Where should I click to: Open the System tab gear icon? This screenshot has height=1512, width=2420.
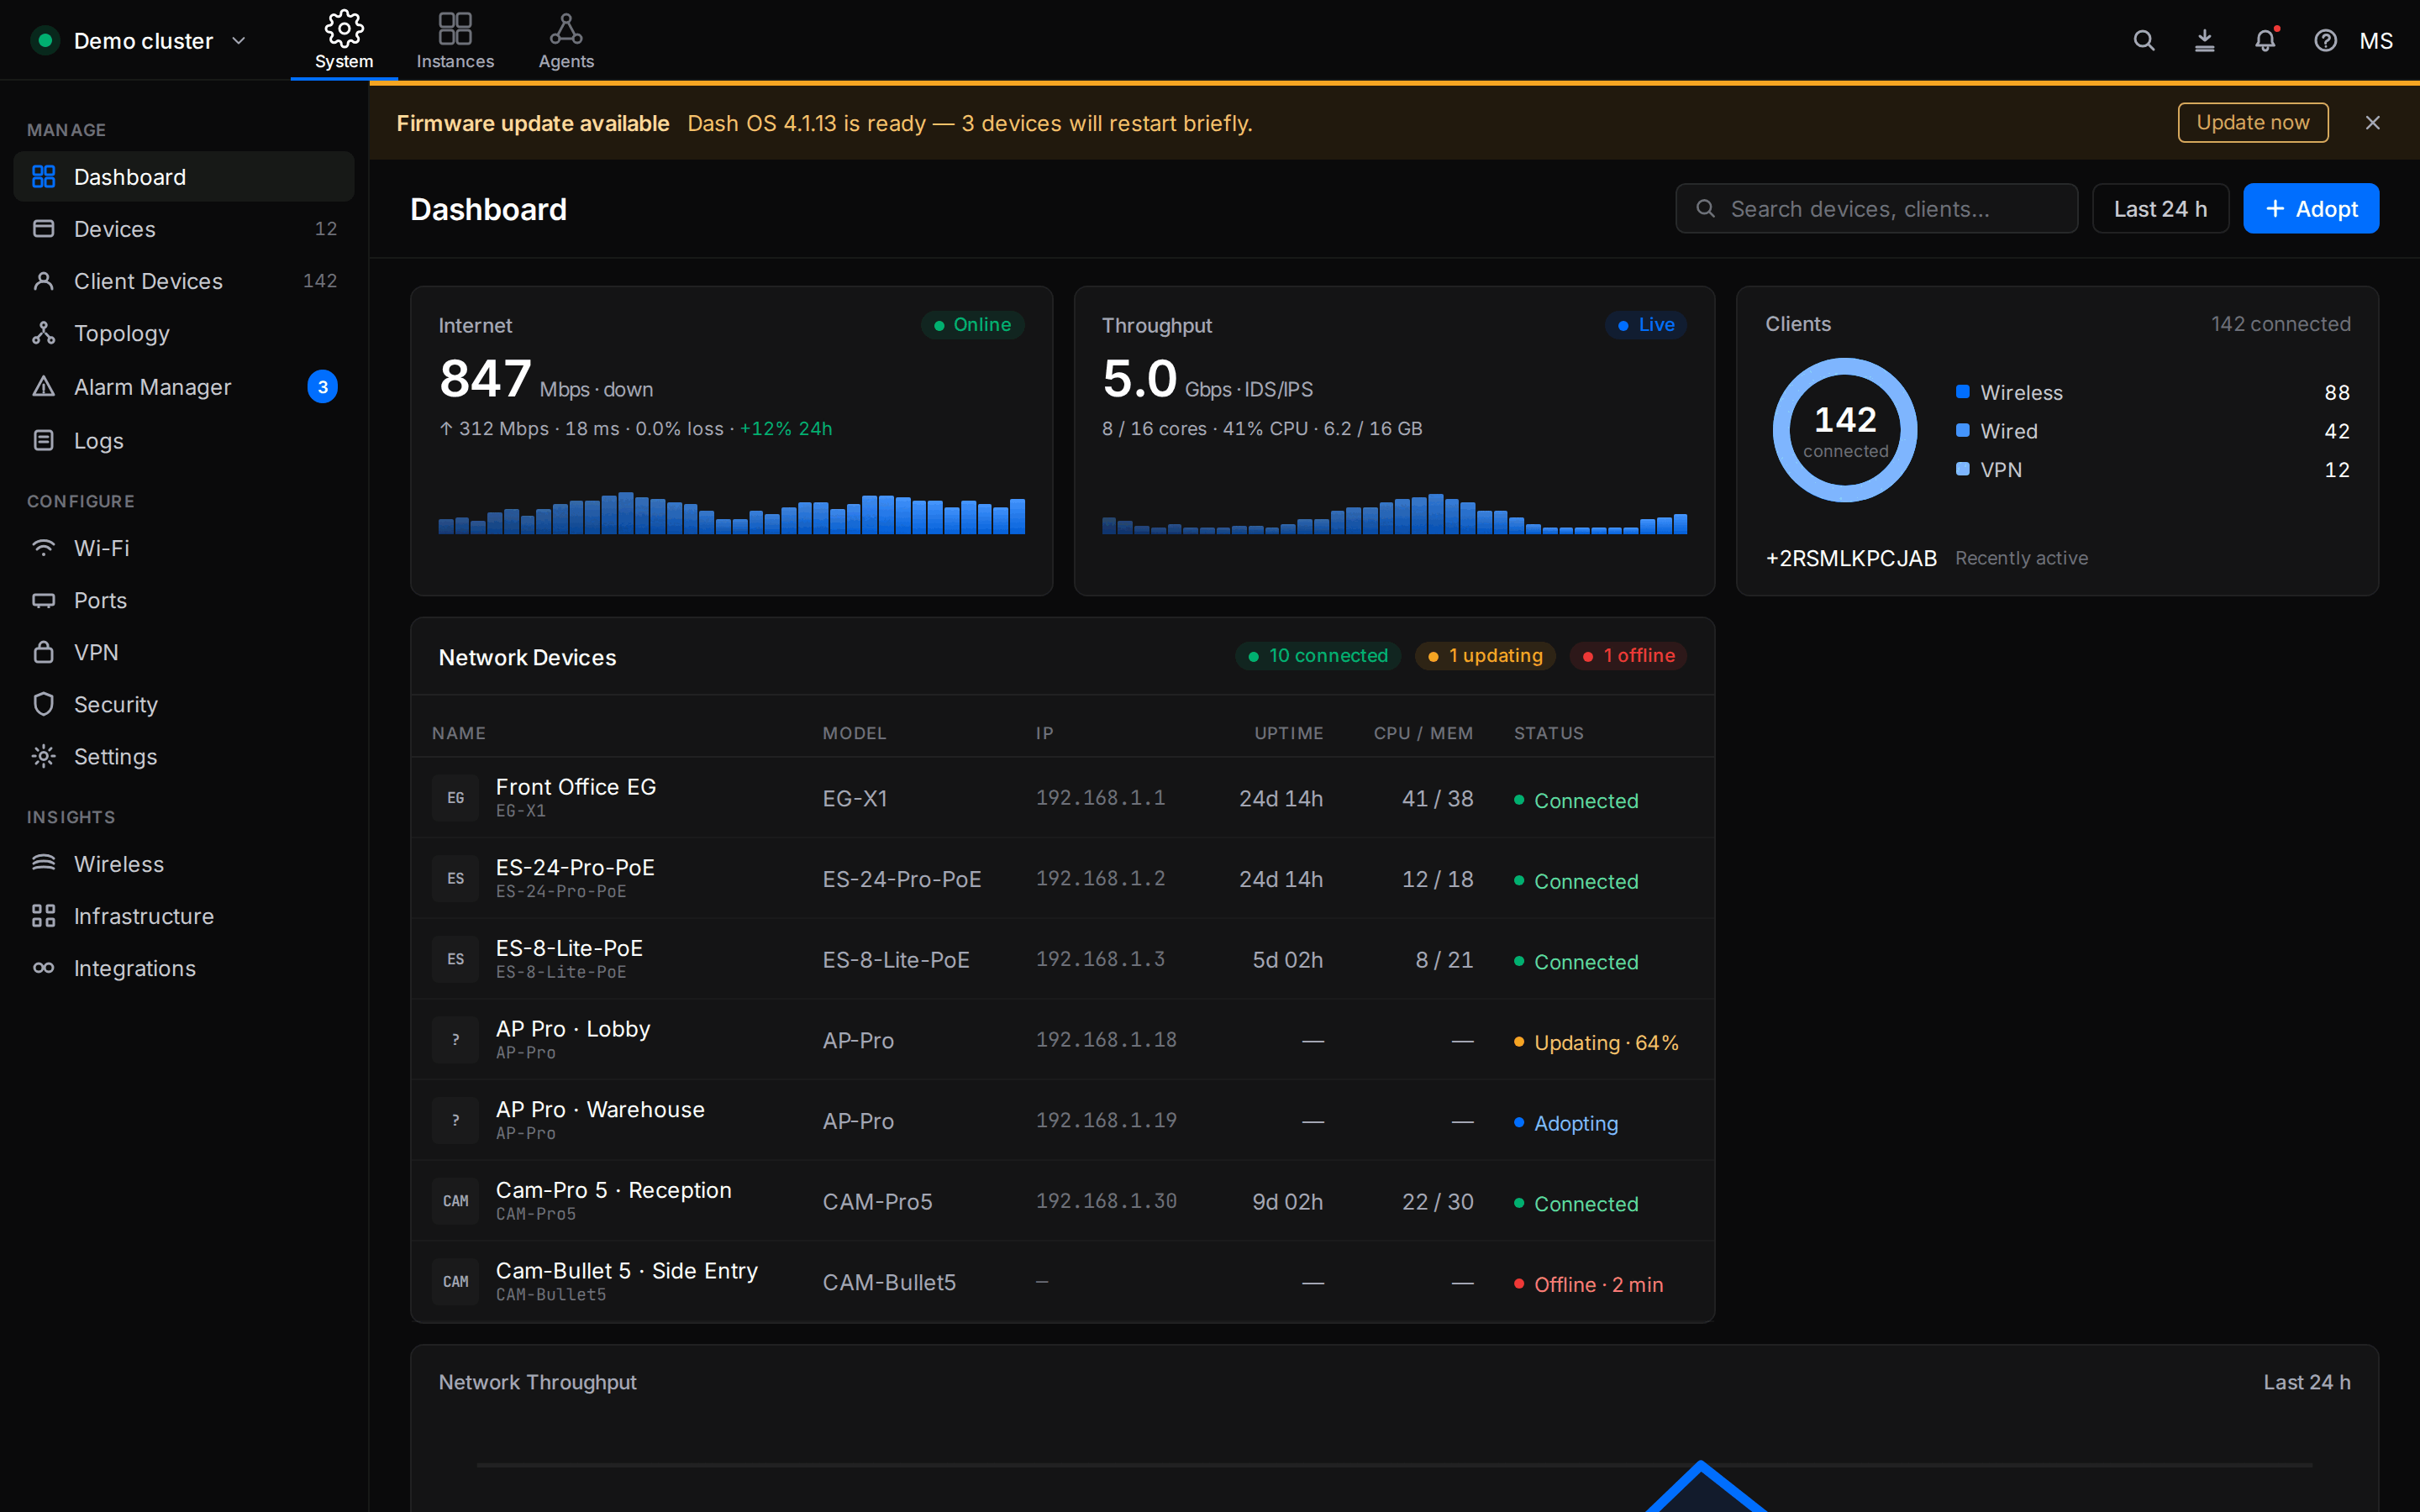point(344,28)
